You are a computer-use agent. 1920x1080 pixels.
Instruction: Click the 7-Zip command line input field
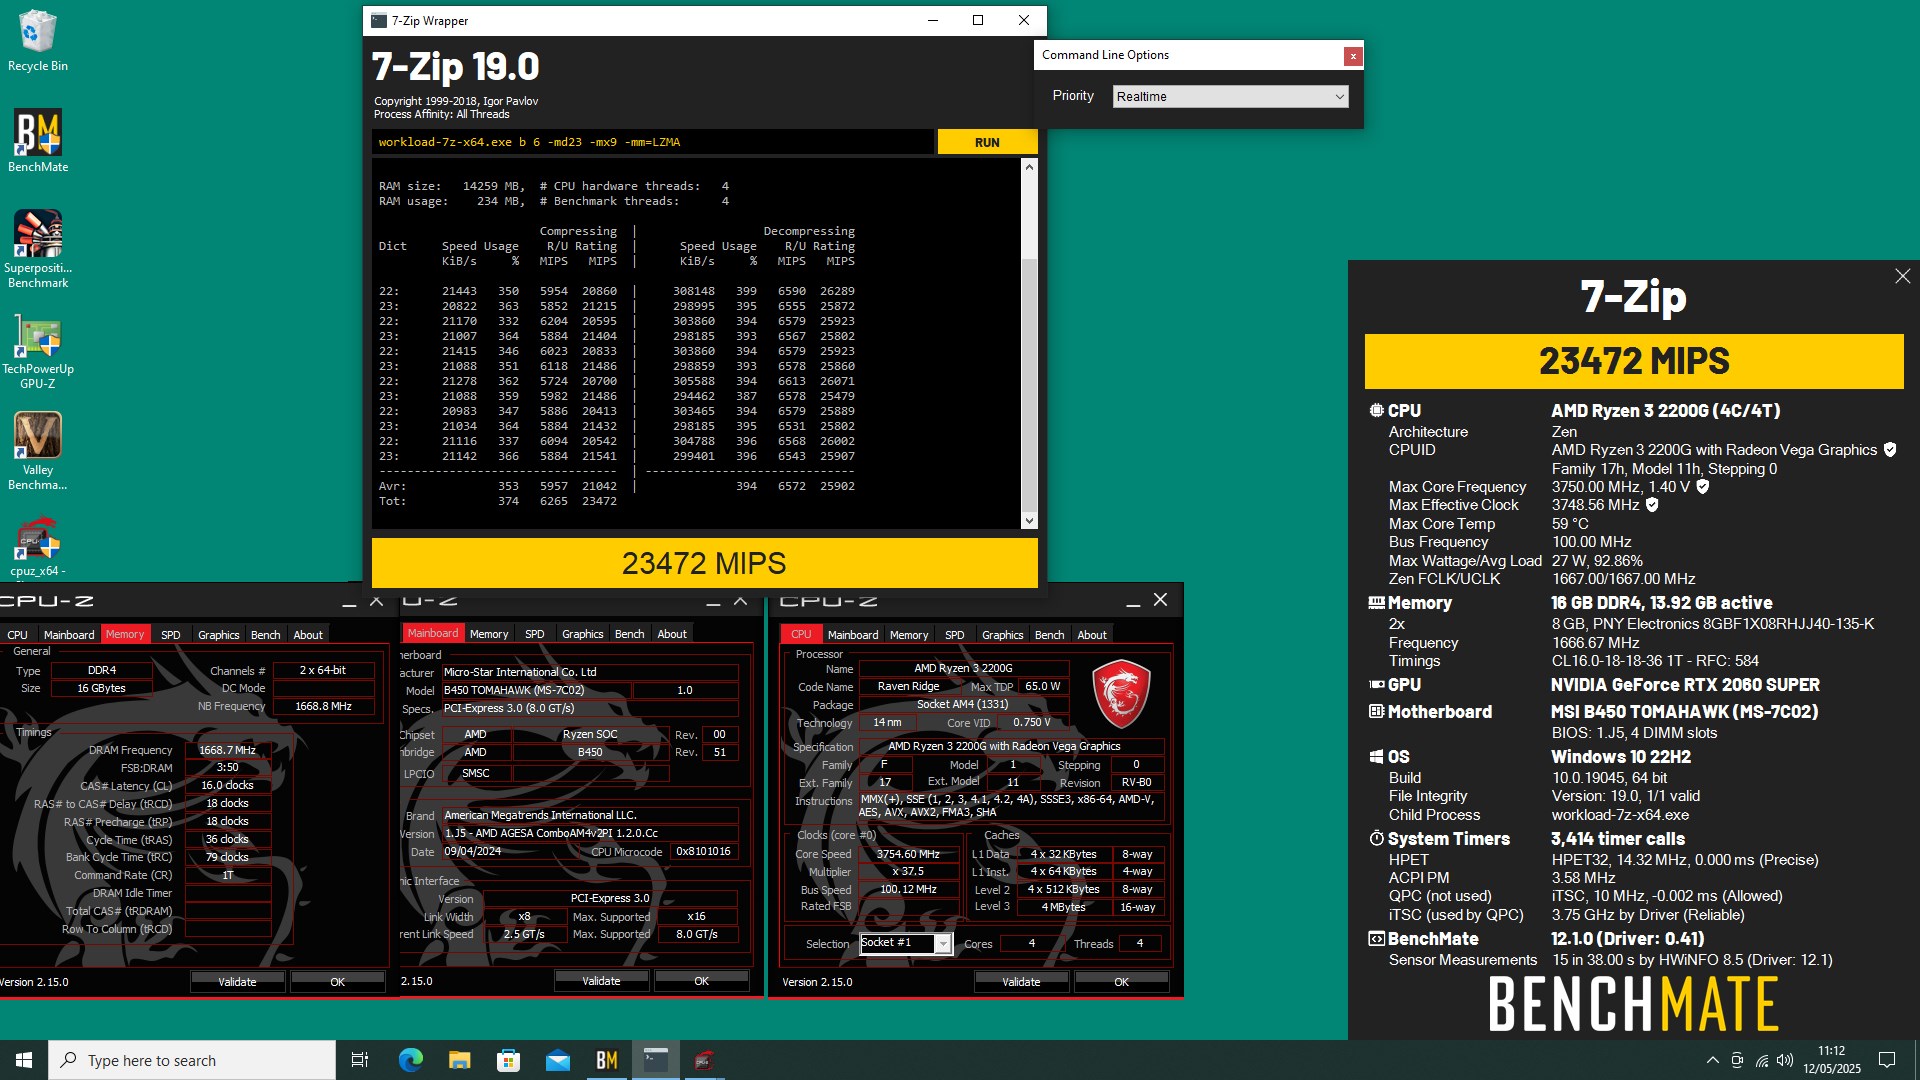[653, 142]
